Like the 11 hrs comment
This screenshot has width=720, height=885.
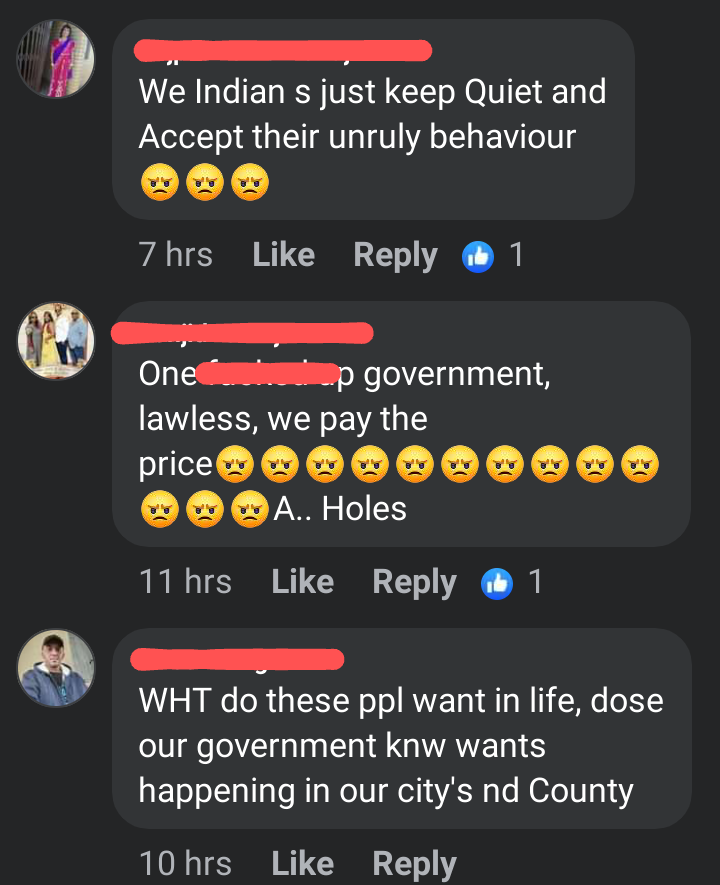coord(302,582)
